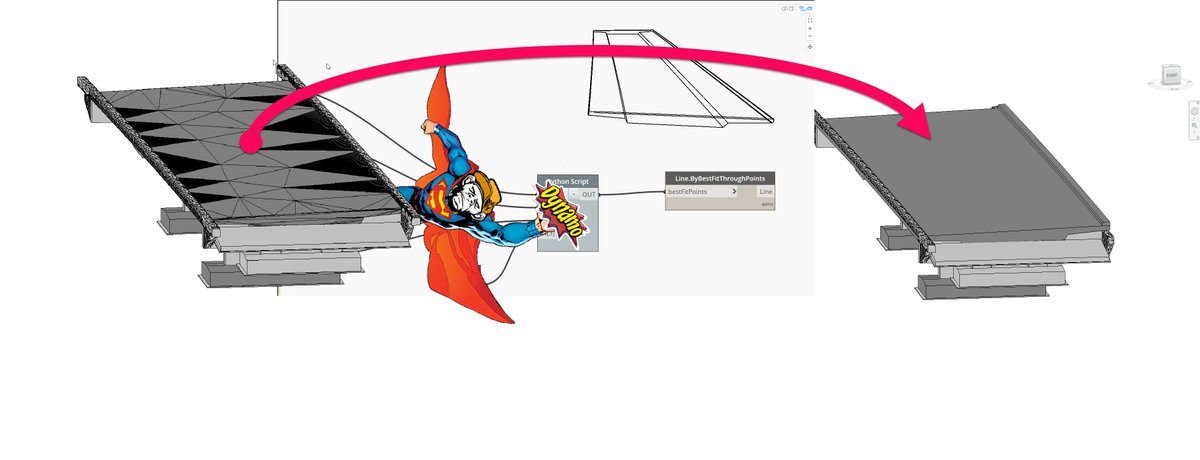Switch to 3D background preview navigation
1200x460 pixels.
(788, 9)
